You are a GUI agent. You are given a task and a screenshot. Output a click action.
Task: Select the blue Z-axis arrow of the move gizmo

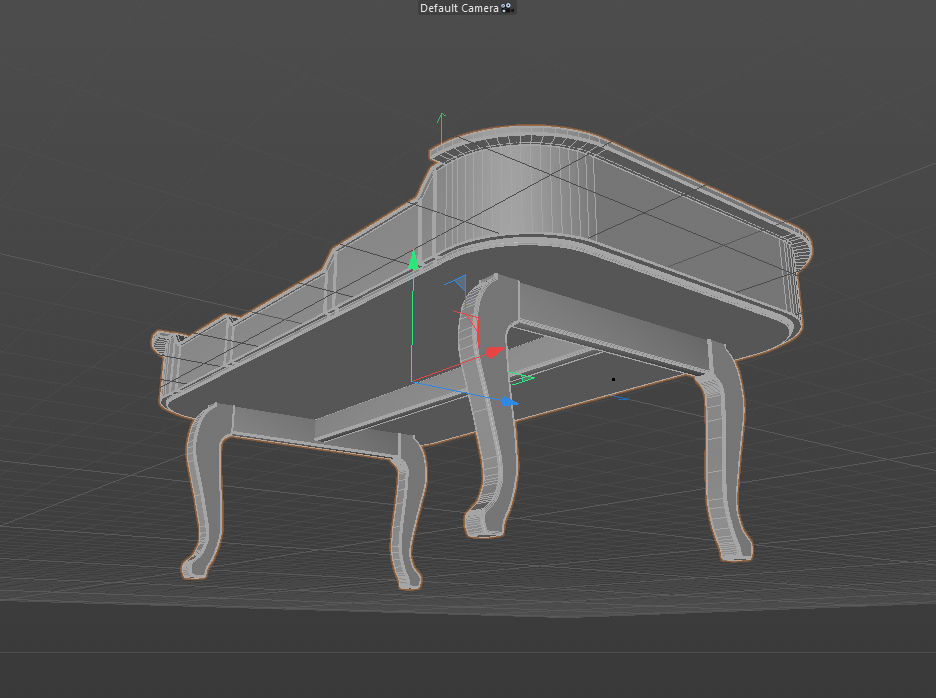tap(509, 401)
